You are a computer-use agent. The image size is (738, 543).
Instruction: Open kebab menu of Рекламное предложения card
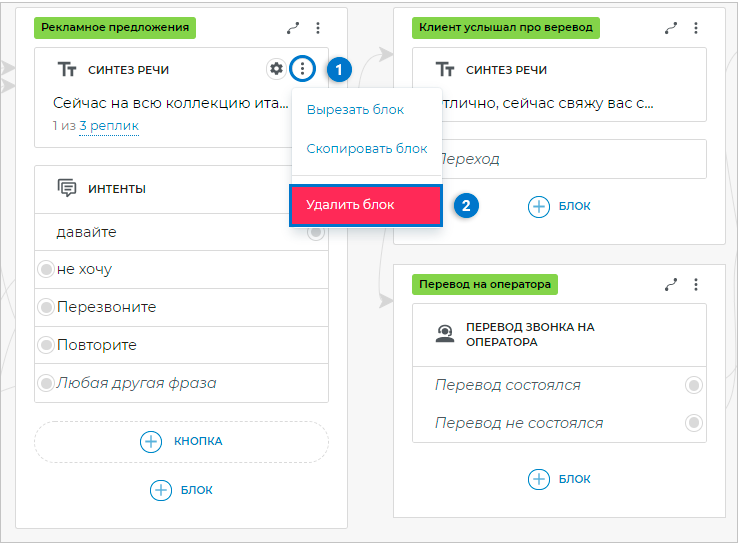click(318, 28)
